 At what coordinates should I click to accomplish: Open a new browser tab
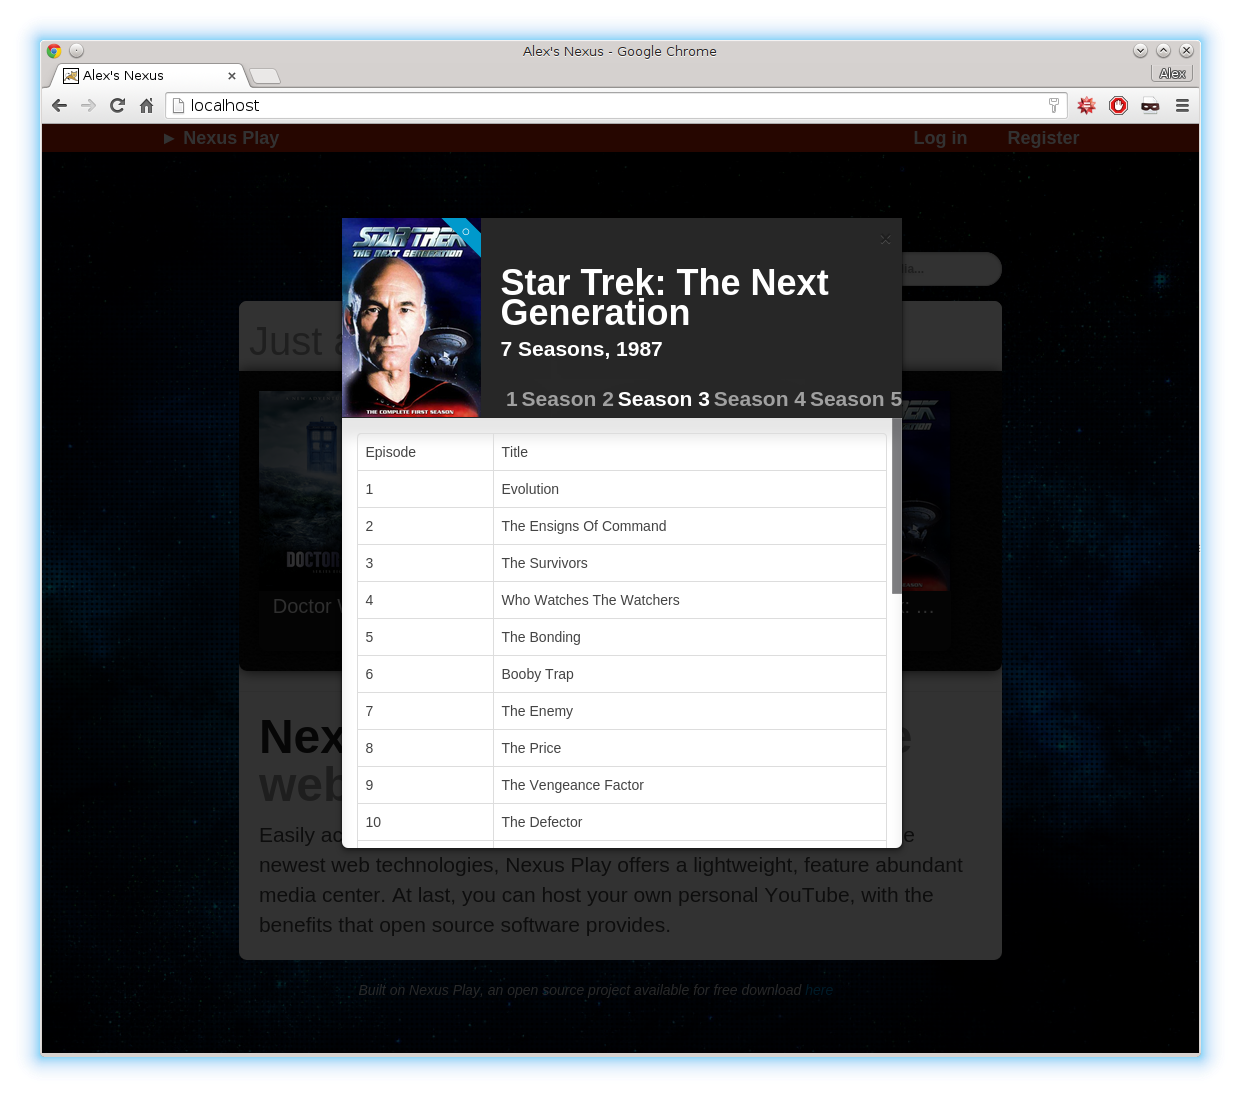pos(265,76)
